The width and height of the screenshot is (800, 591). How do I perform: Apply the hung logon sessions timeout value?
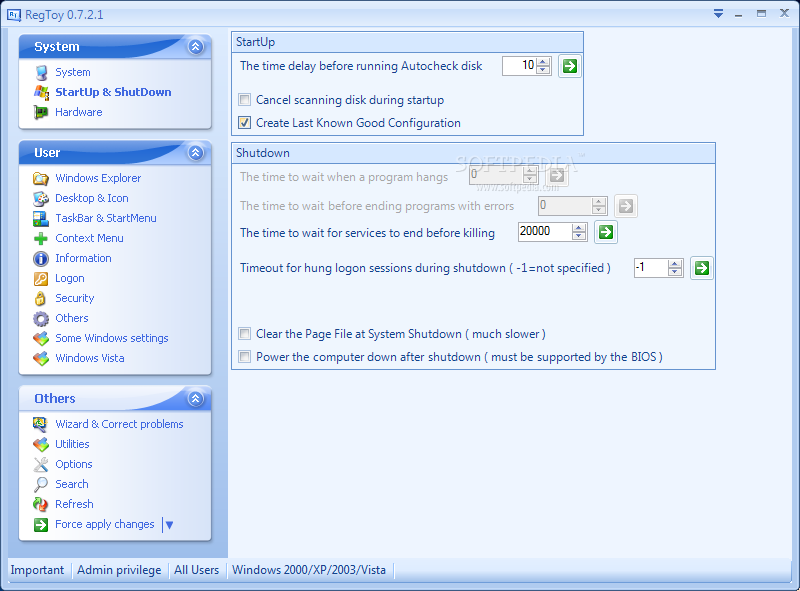tap(702, 268)
